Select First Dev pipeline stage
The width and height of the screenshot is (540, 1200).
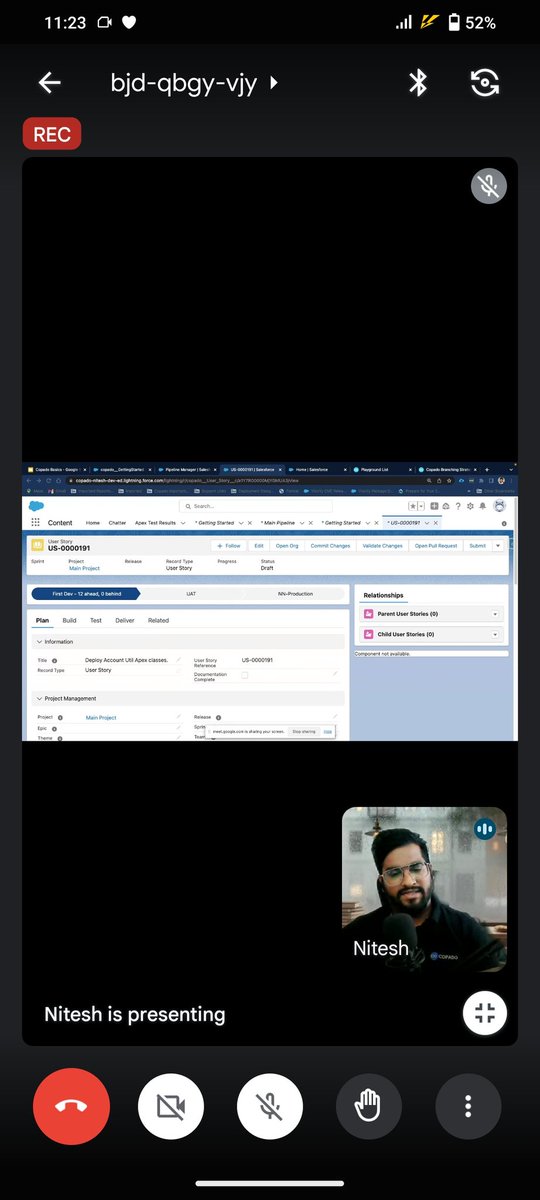[x=87, y=594]
